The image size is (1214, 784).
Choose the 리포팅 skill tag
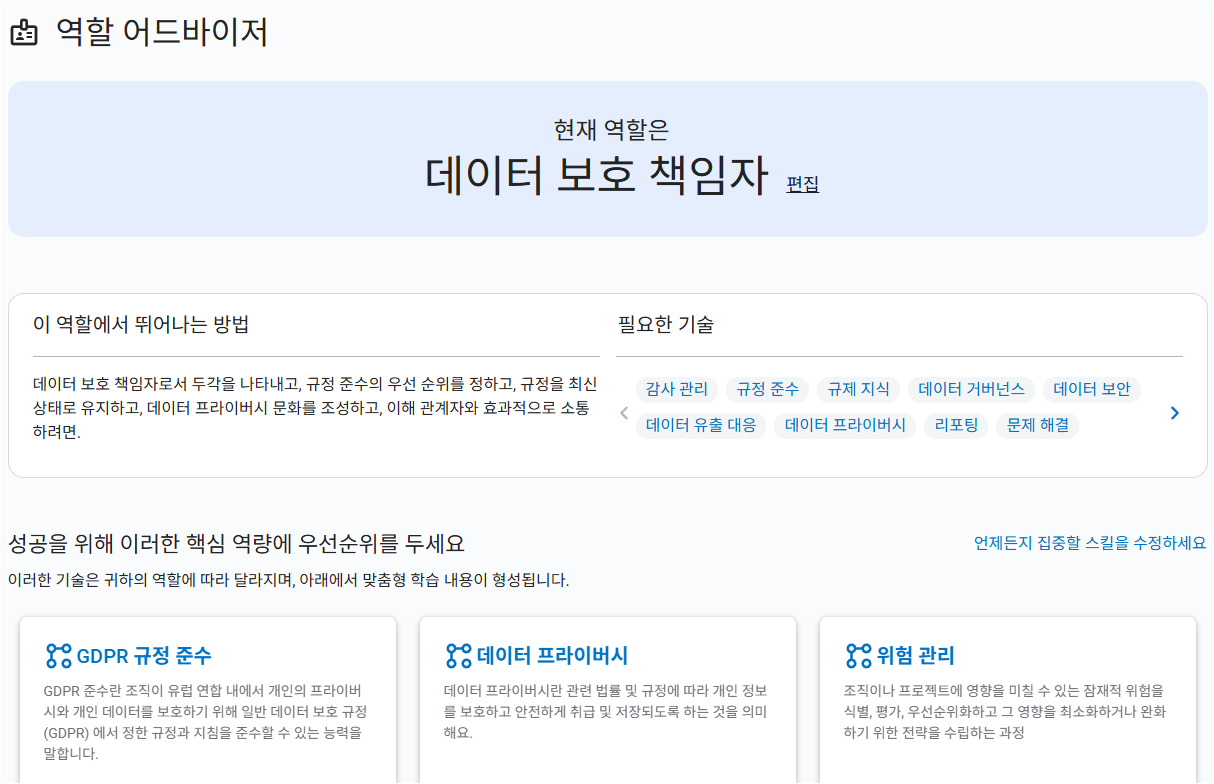pyautogui.click(x=956, y=425)
